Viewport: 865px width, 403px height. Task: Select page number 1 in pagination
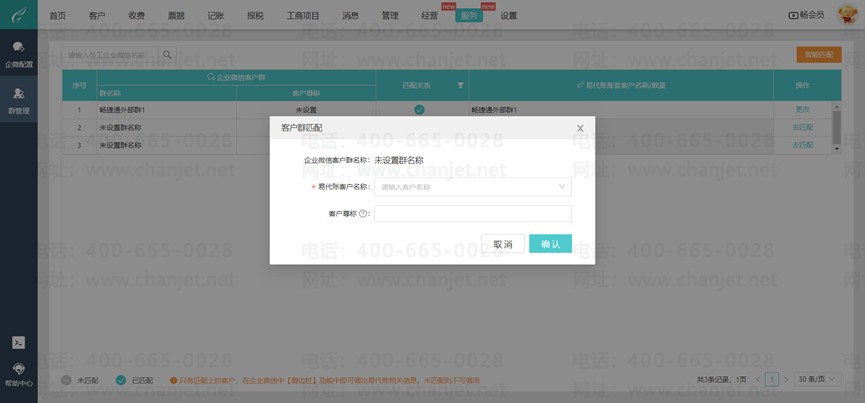(772, 379)
